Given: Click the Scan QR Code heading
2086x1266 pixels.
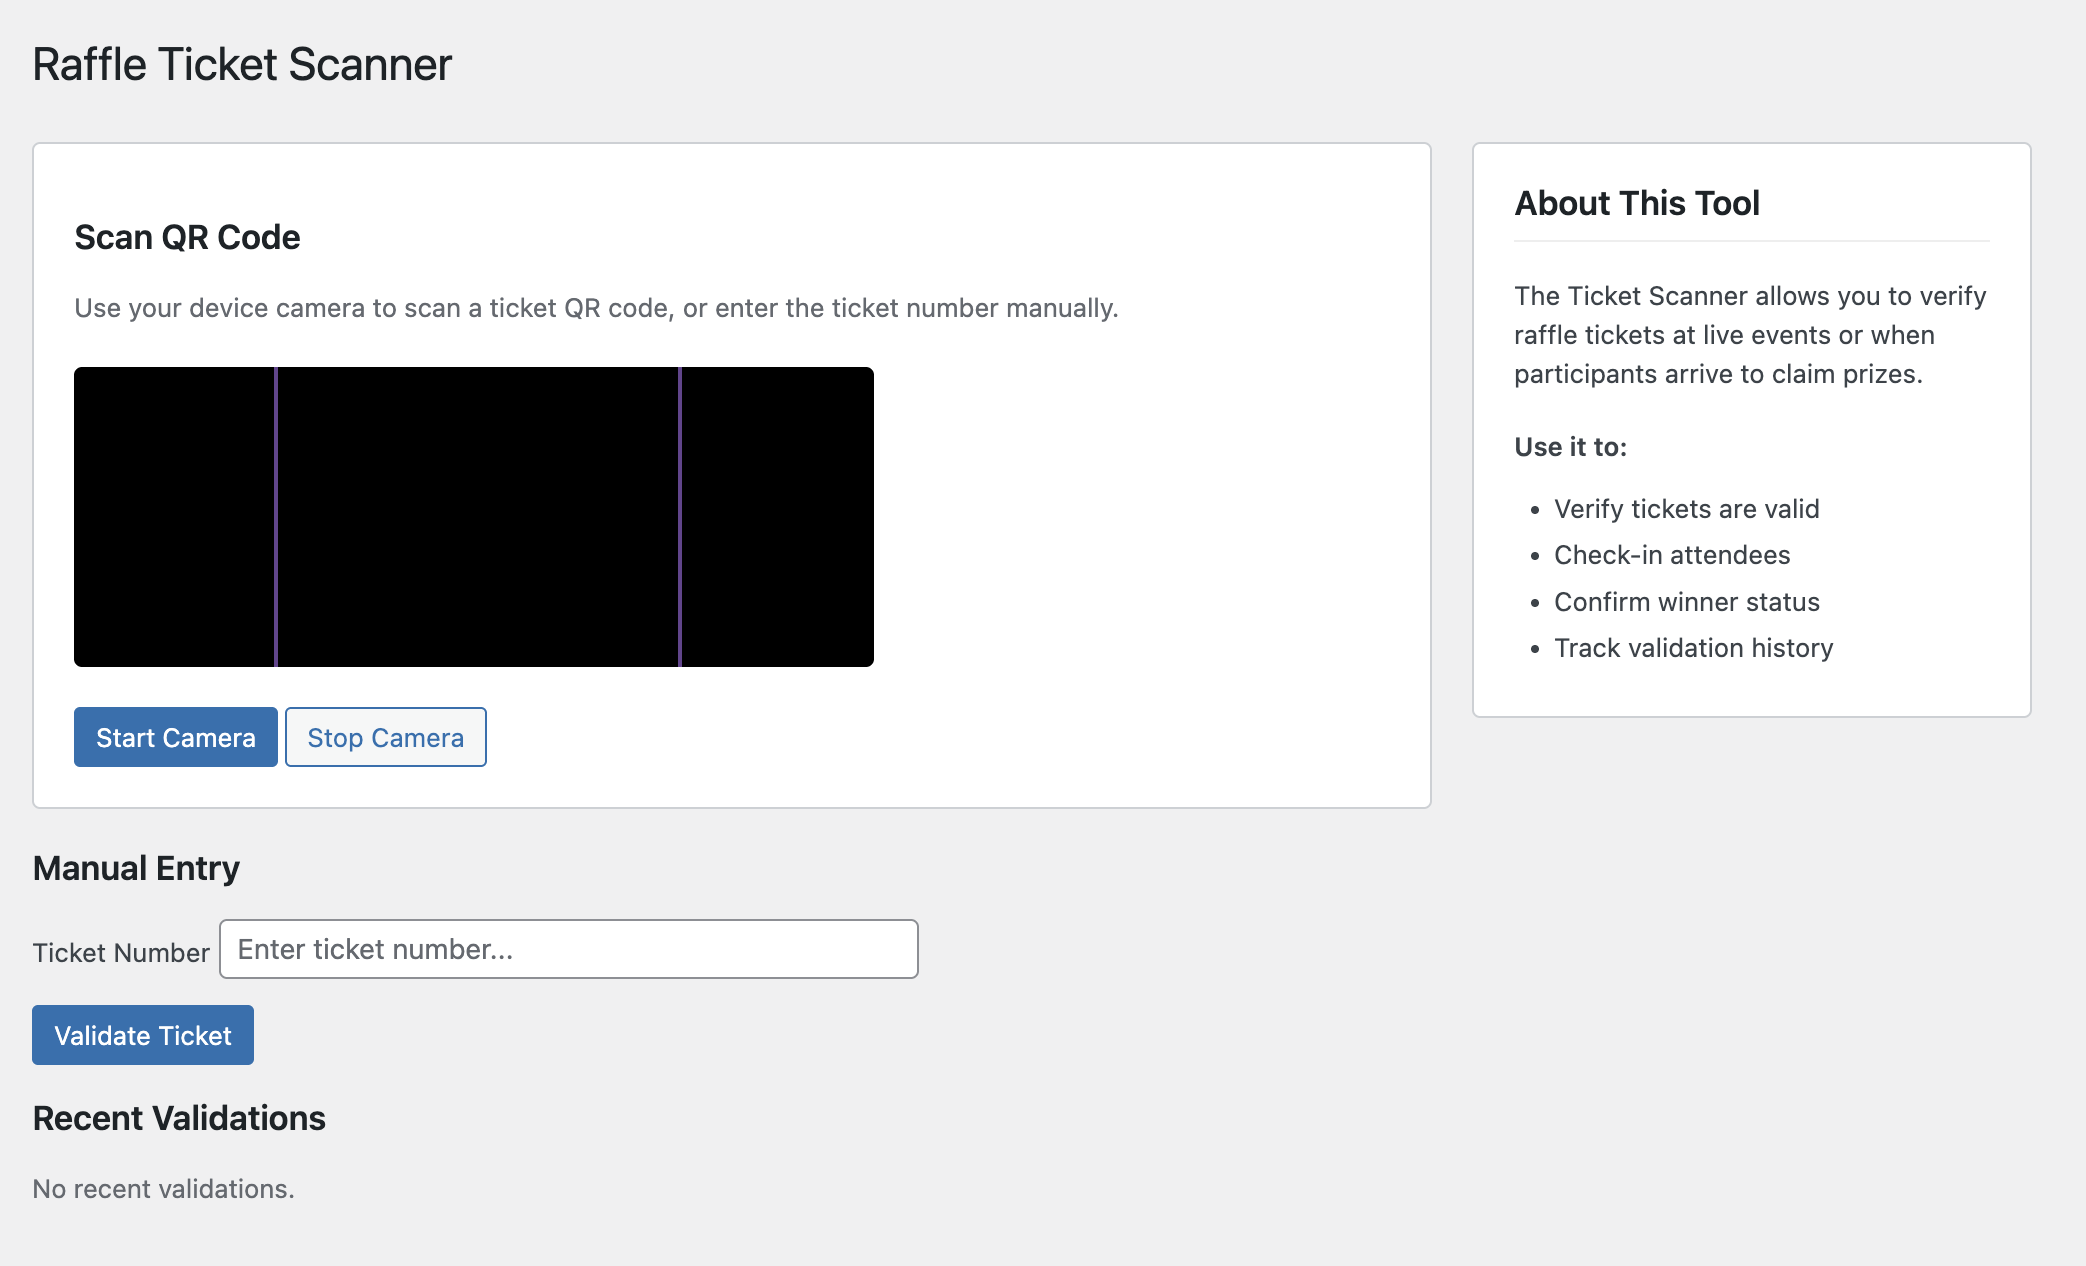Looking at the screenshot, I should (187, 237).
